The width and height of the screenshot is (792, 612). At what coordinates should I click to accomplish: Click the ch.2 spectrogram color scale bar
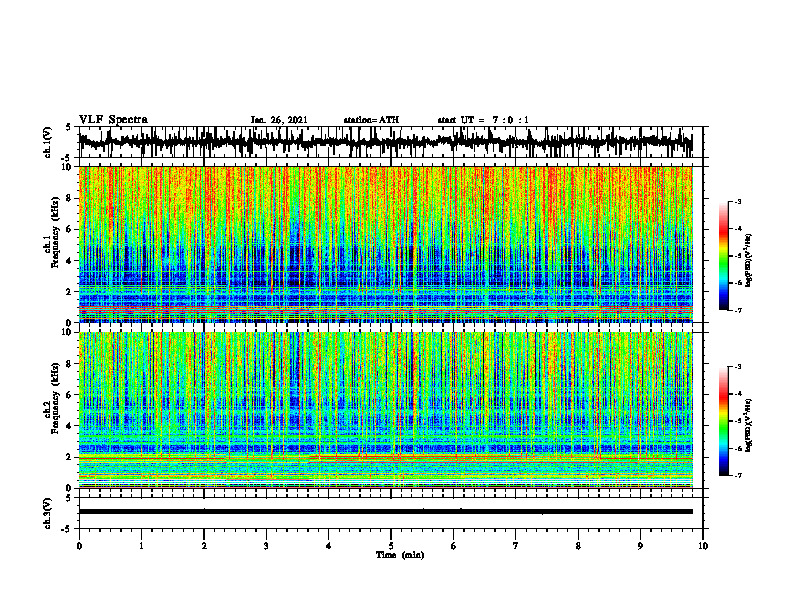[724, 421]
